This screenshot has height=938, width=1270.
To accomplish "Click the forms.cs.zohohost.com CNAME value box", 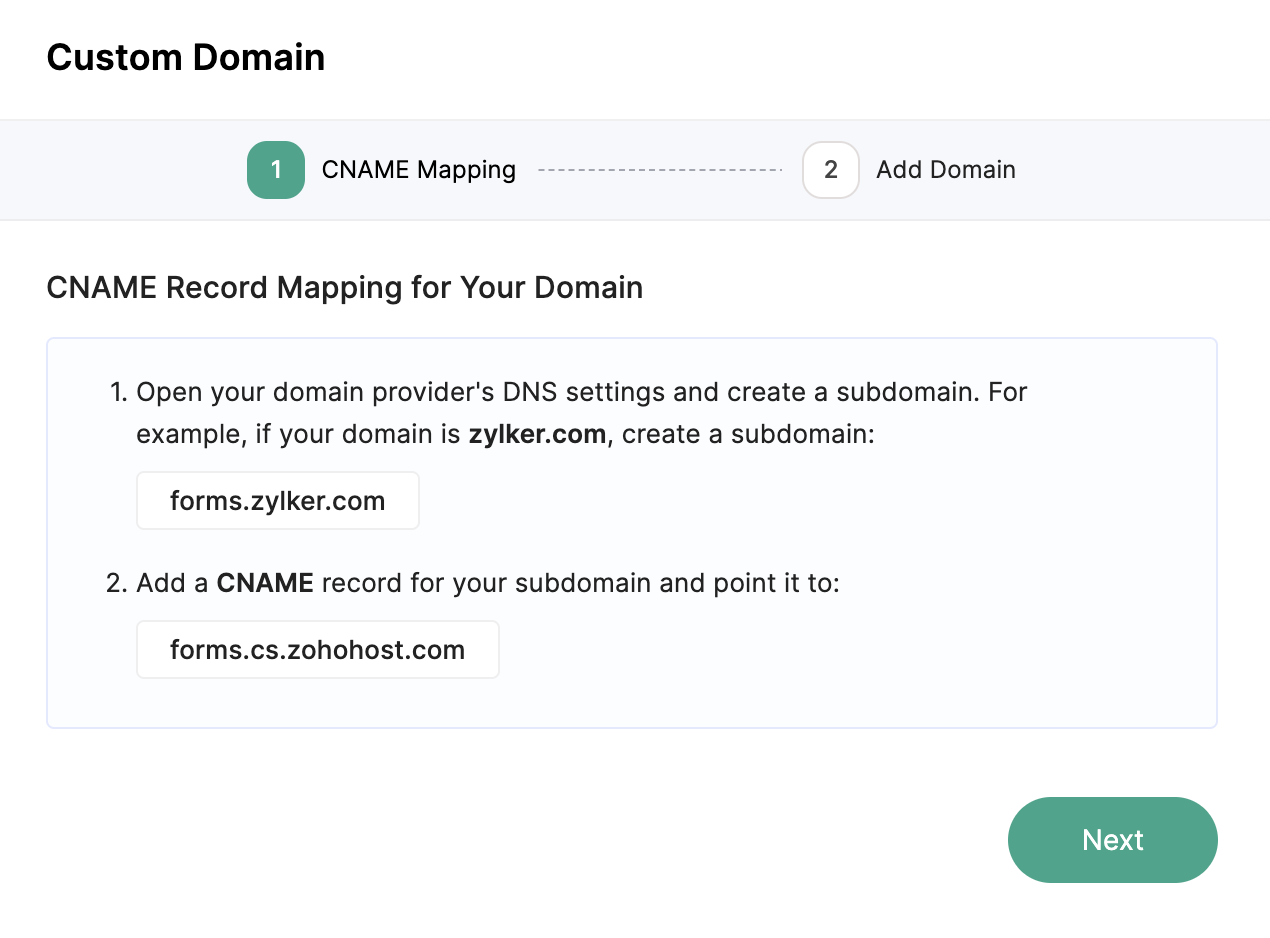I will [318, 650].
